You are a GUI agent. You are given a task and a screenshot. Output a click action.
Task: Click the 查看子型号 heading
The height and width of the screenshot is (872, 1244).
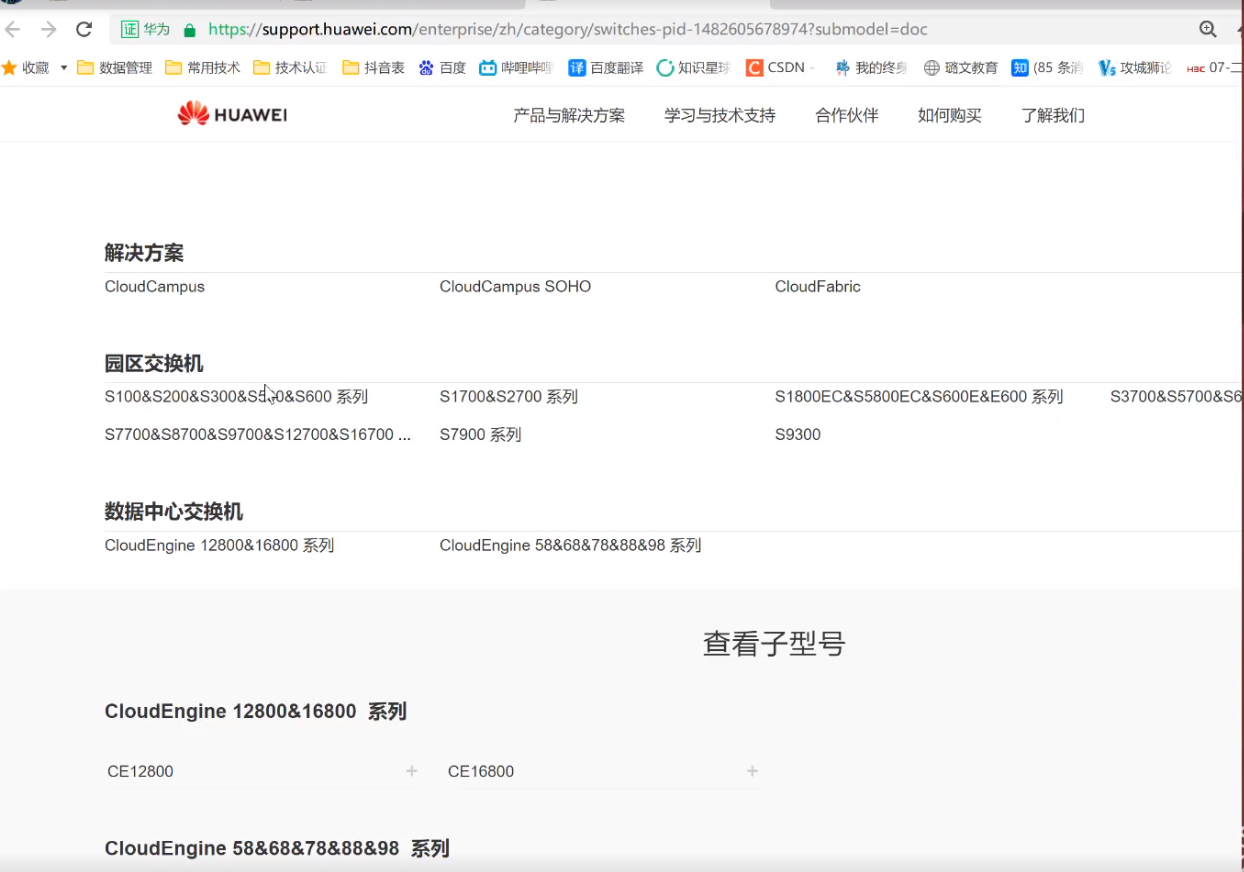[x=774, y=644]
